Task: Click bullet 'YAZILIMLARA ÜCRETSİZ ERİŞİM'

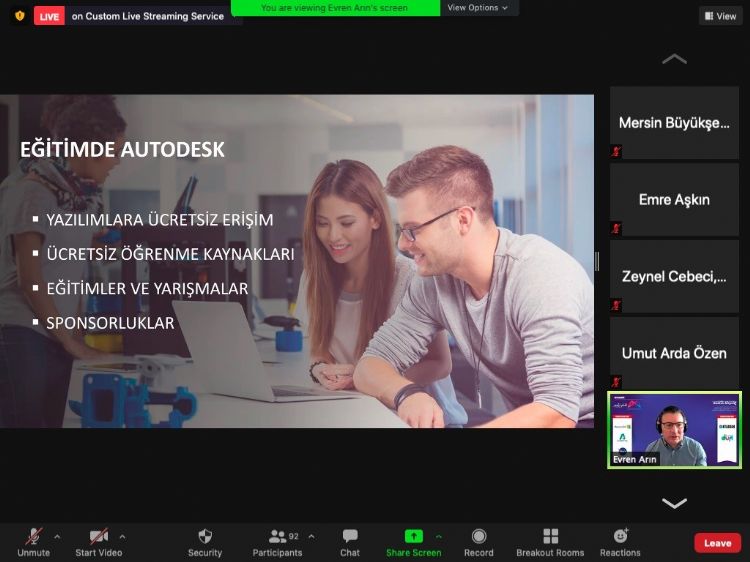Action: 160,220
